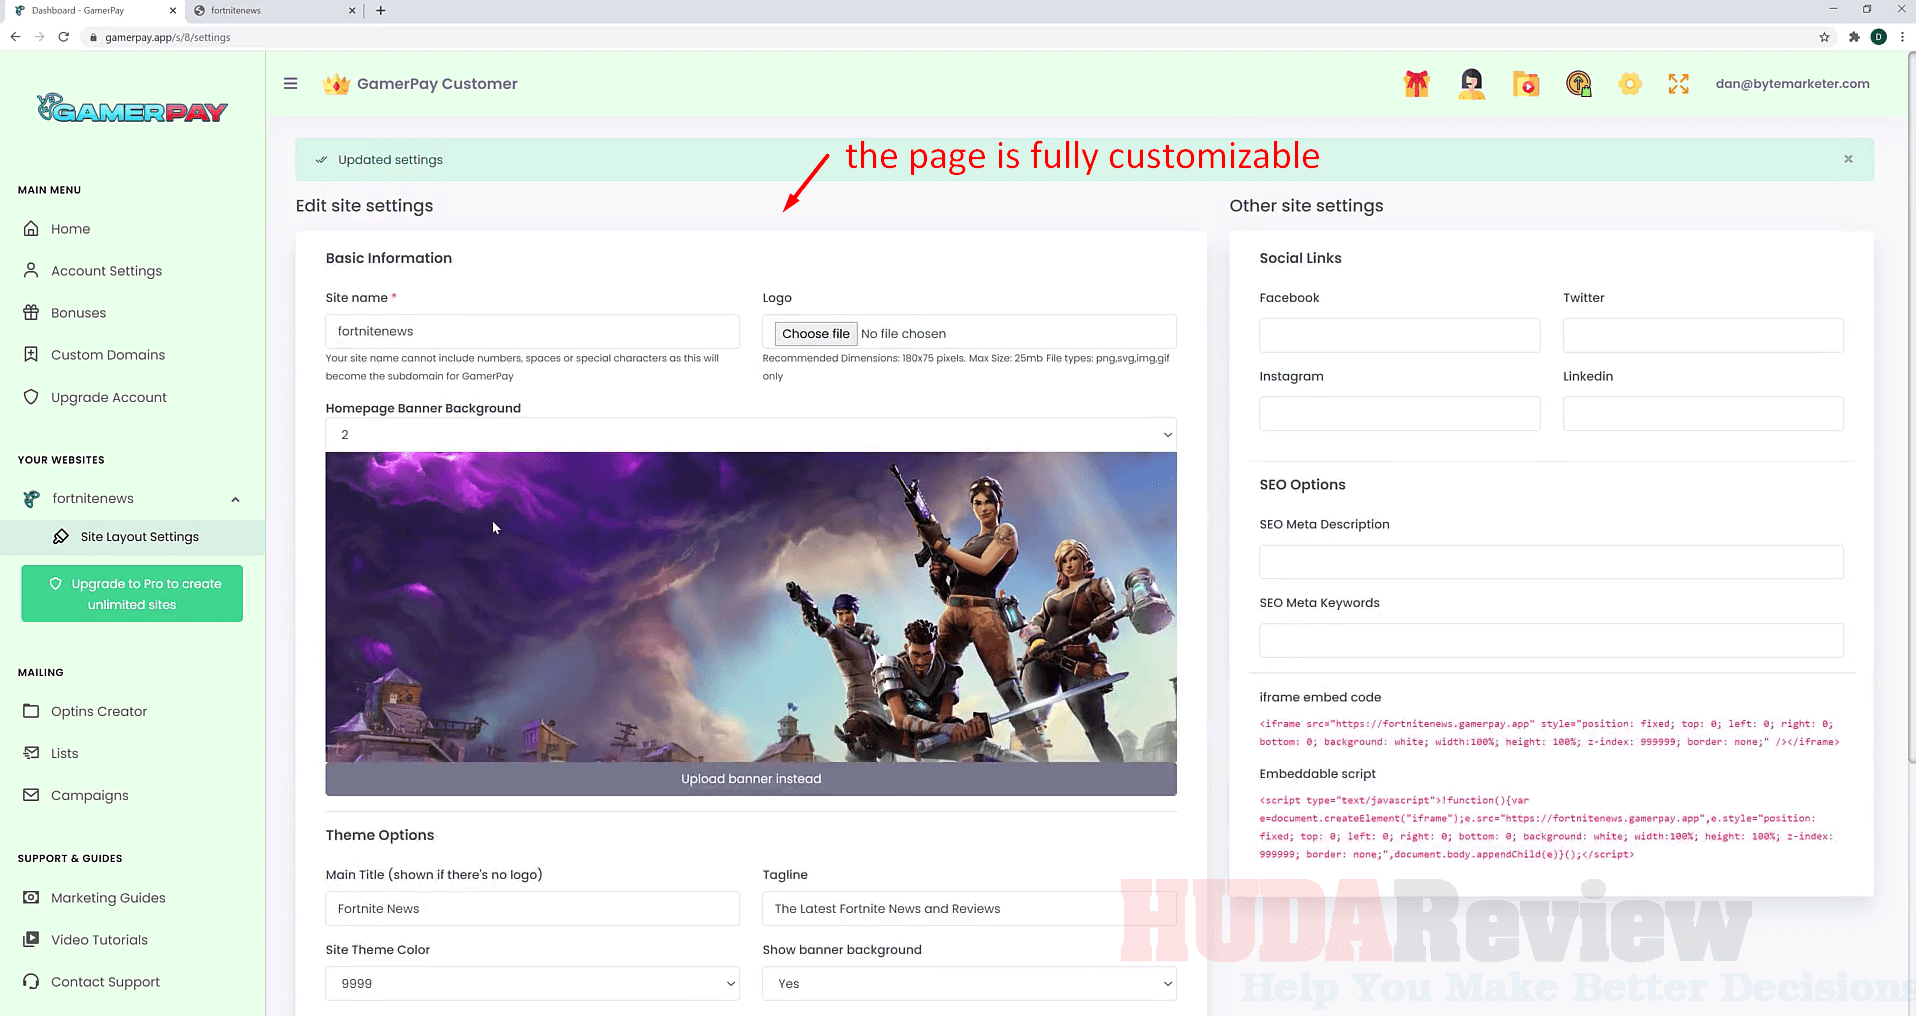Select the gift icon beside Bonuses

point(33,312)
